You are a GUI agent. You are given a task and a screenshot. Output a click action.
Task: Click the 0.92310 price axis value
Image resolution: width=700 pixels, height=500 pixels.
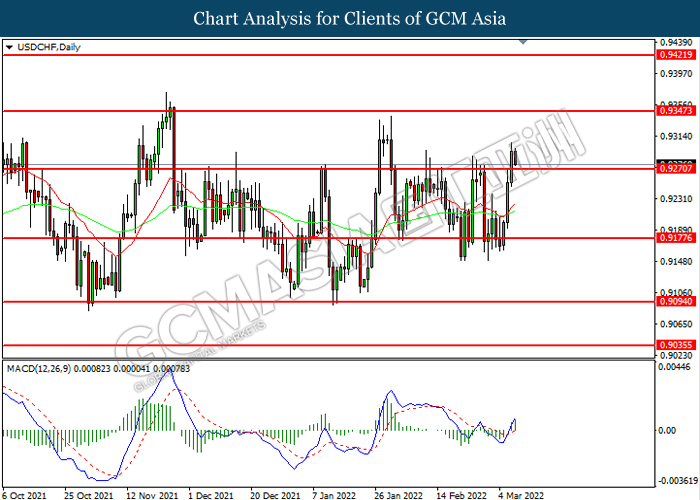click(676, 199)
